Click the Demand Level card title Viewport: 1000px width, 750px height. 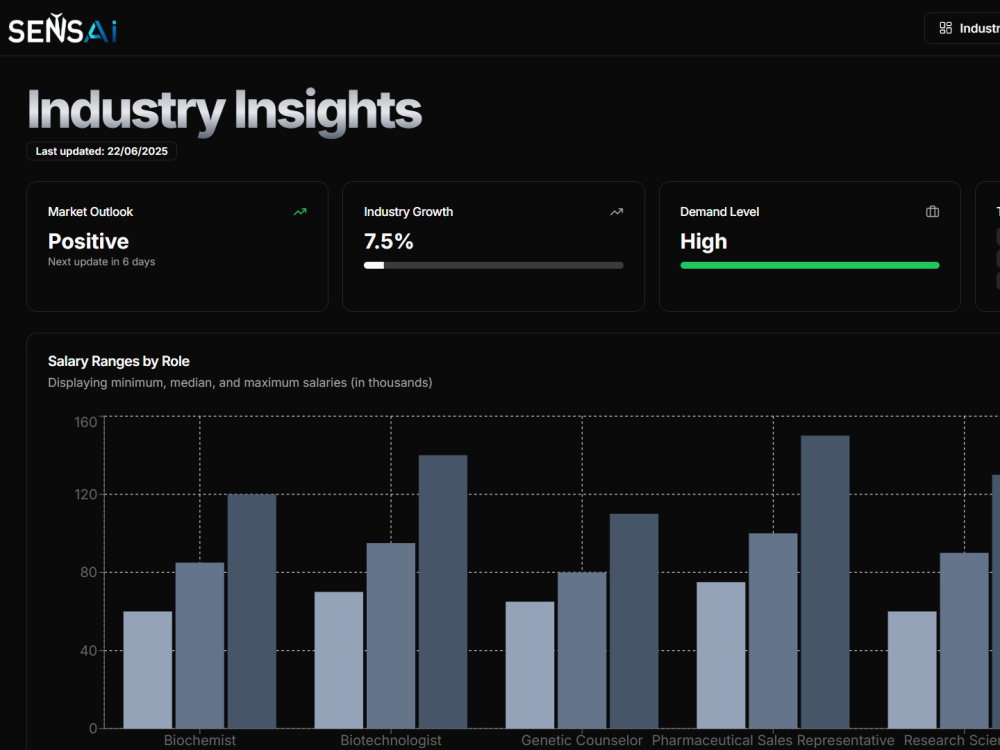coord(719,212)
